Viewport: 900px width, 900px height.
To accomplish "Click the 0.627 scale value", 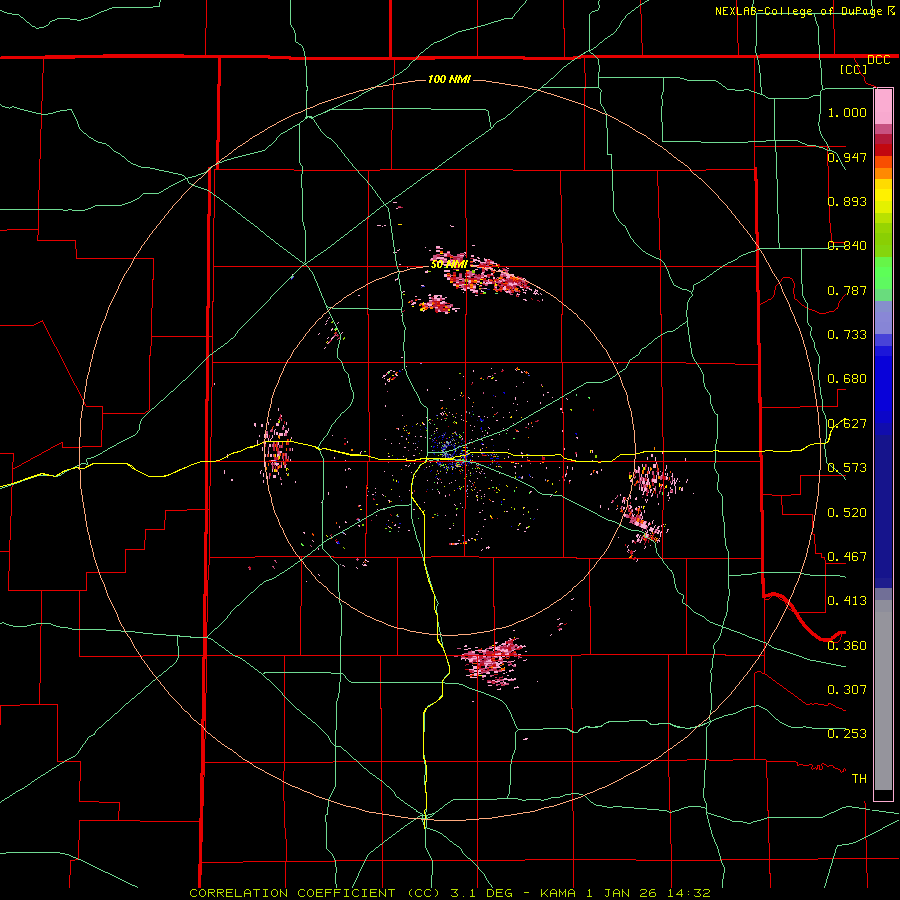I will click(847, 424).
